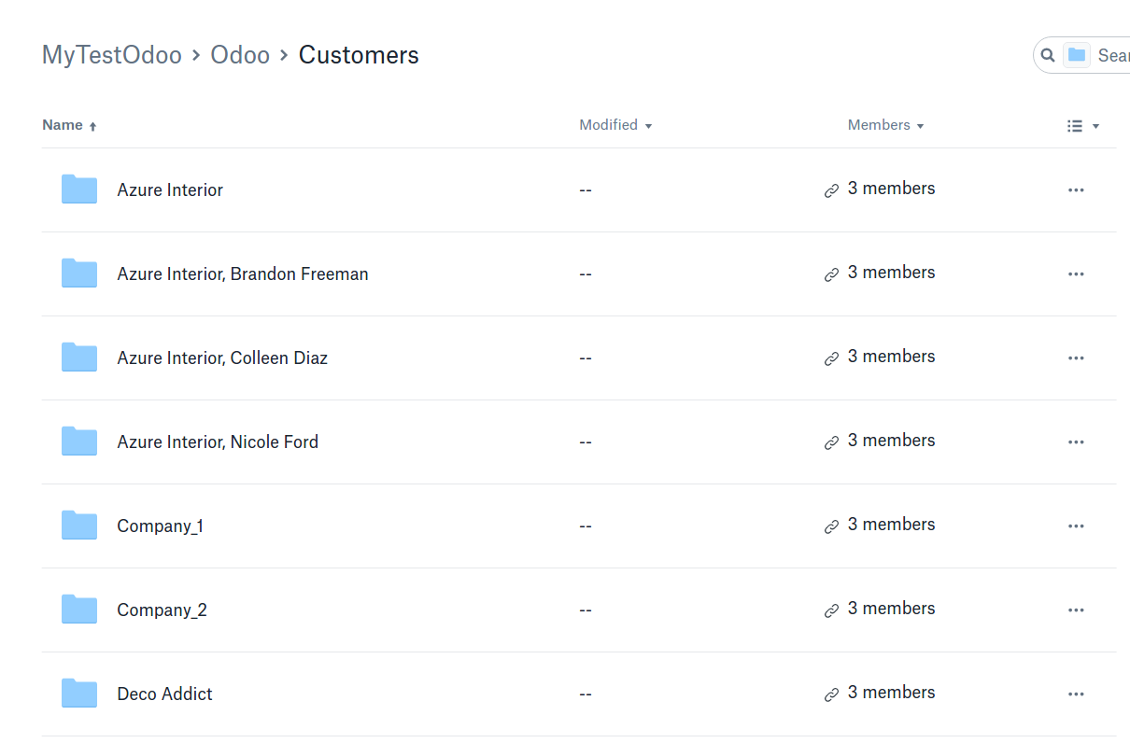Navigate to Odoo breadcrumb folder
Image resolution: width=1130 pixels, height=743 pixels.
240,55
